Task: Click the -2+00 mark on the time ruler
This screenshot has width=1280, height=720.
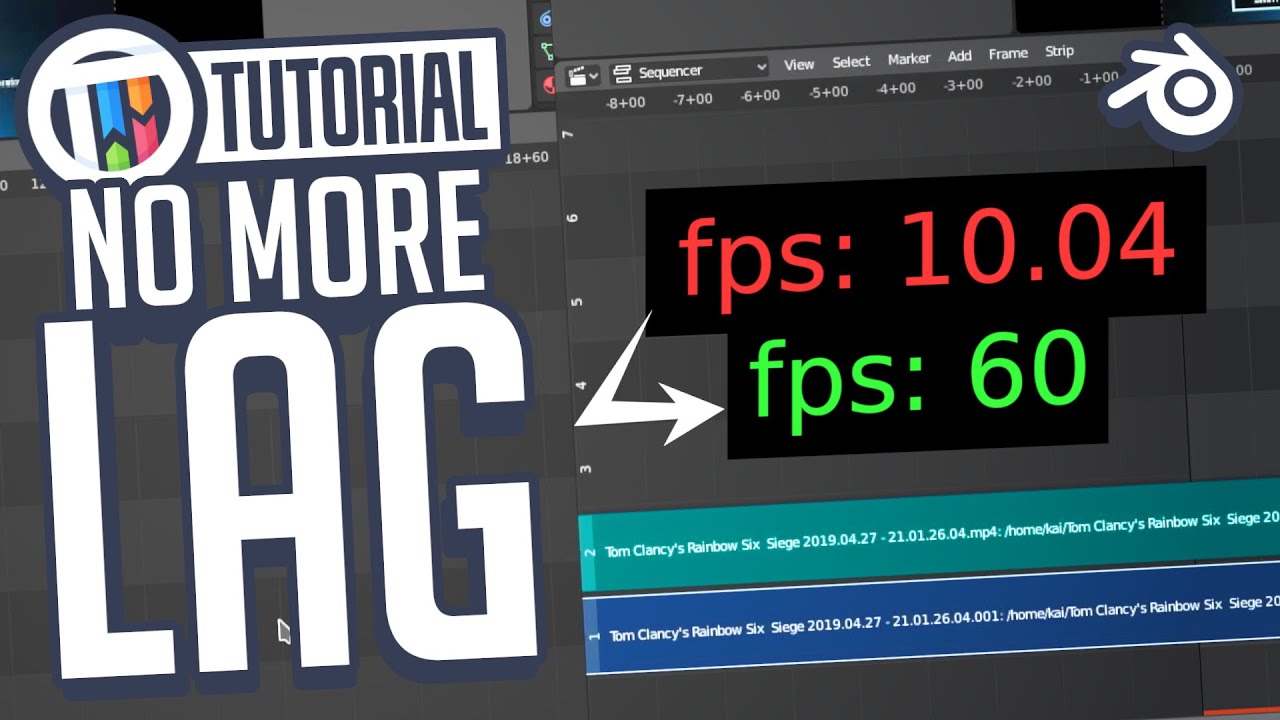Action: coord(1031,81)
